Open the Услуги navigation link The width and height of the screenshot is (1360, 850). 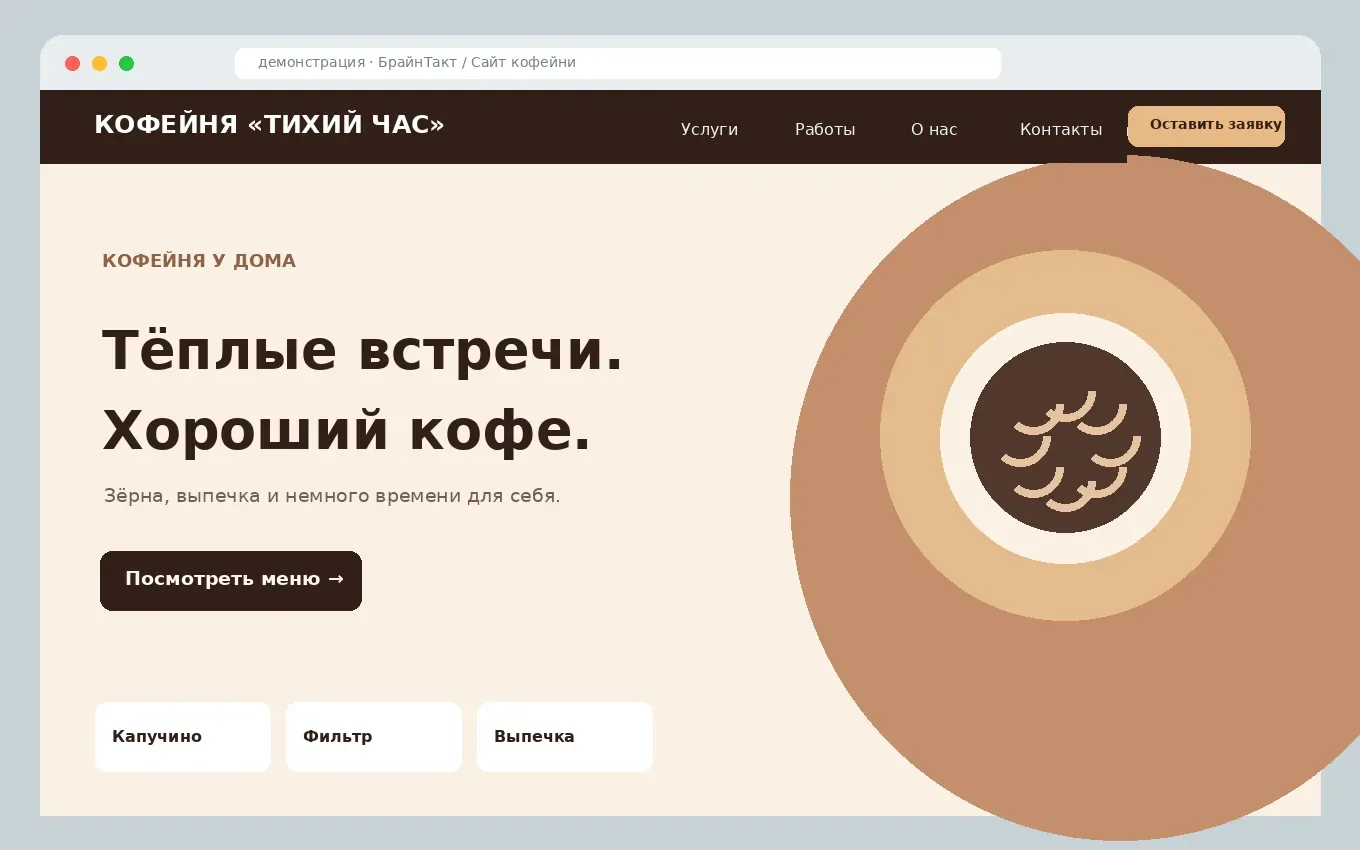click(x=709, y=129)
